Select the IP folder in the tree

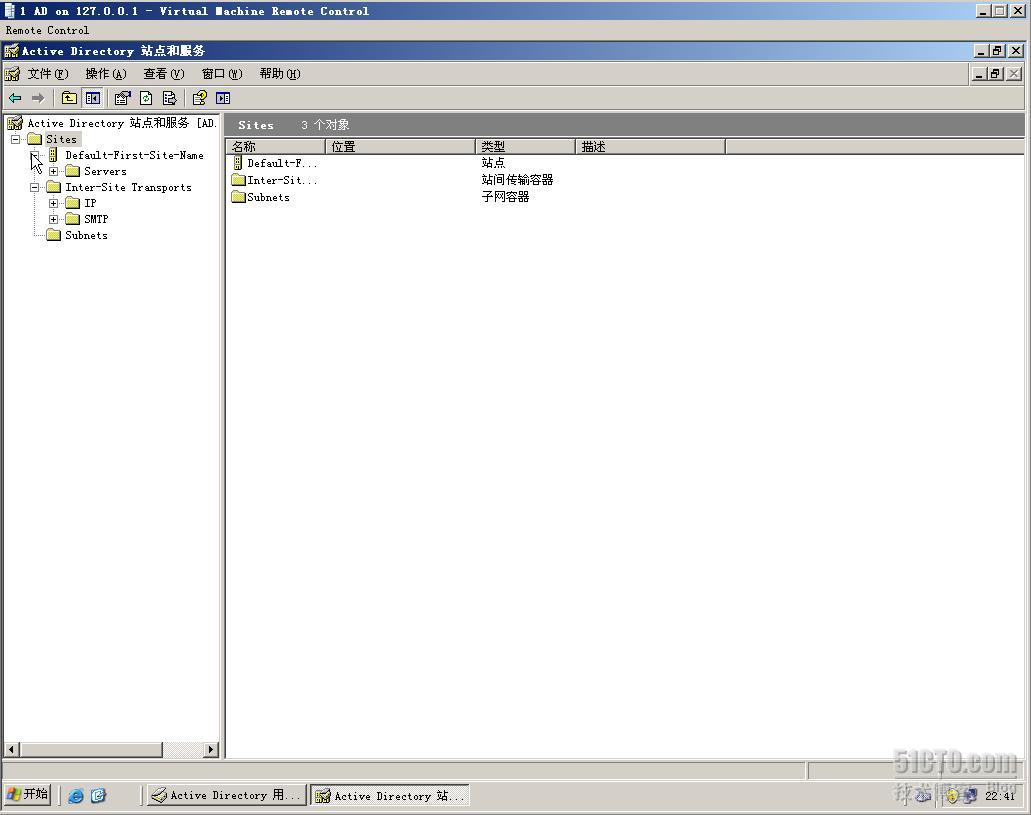90,203
